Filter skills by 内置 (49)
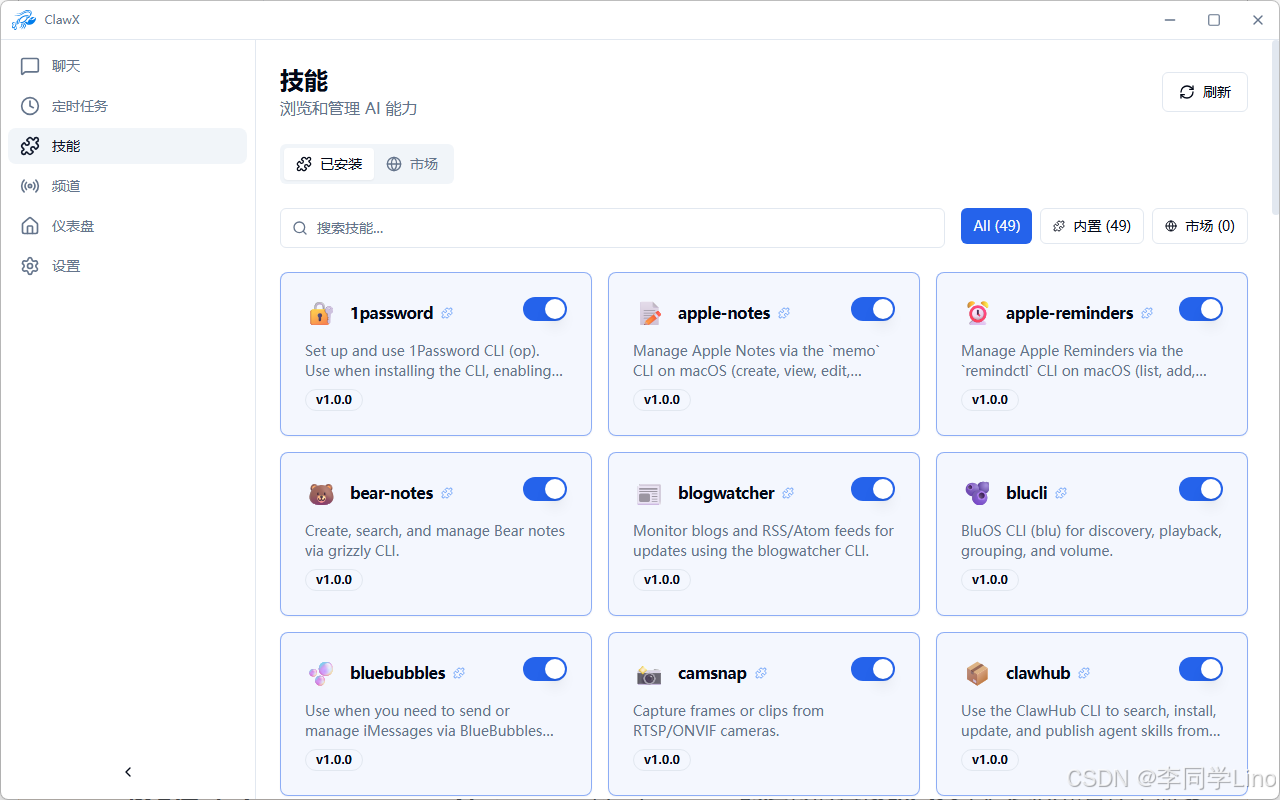This screenshot has width=1280, height=800. (1091, 226)
